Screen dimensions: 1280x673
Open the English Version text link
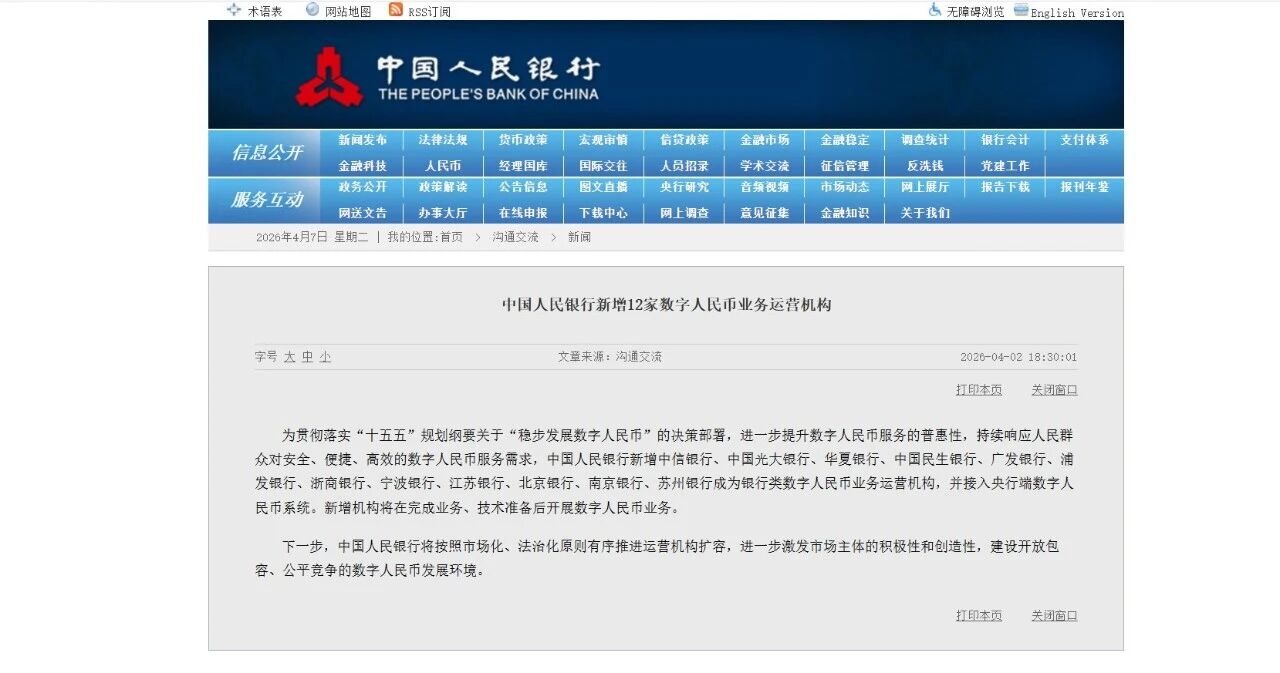pos(1077,13)
